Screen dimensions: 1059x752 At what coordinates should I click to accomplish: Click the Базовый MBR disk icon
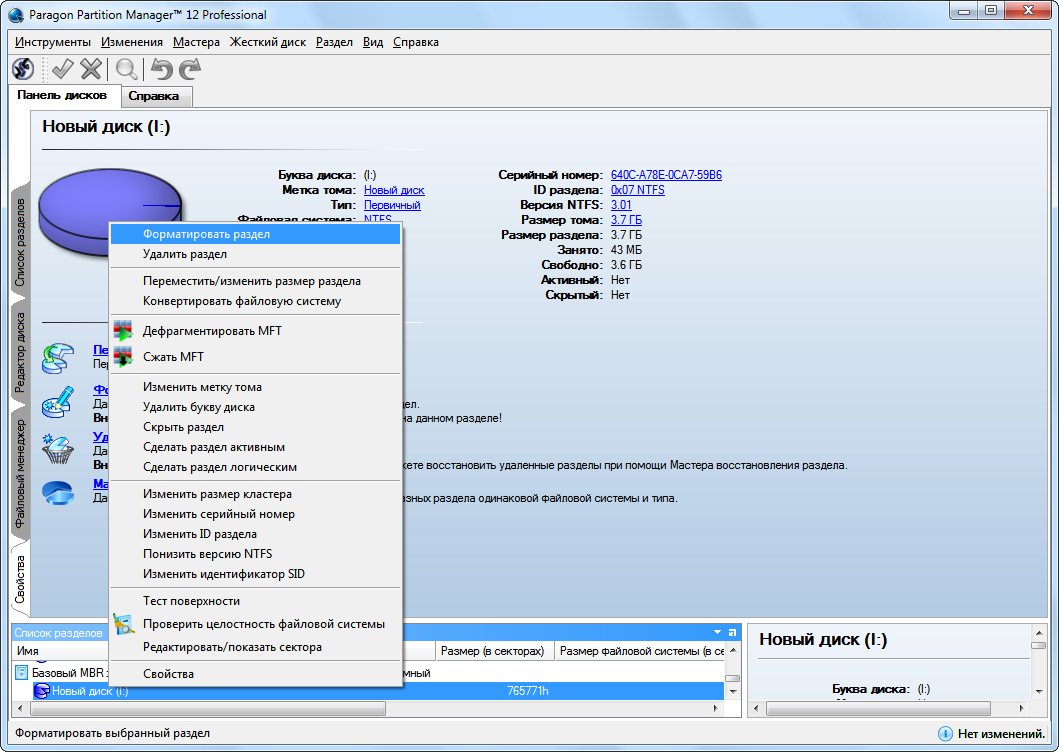(22, 673)
